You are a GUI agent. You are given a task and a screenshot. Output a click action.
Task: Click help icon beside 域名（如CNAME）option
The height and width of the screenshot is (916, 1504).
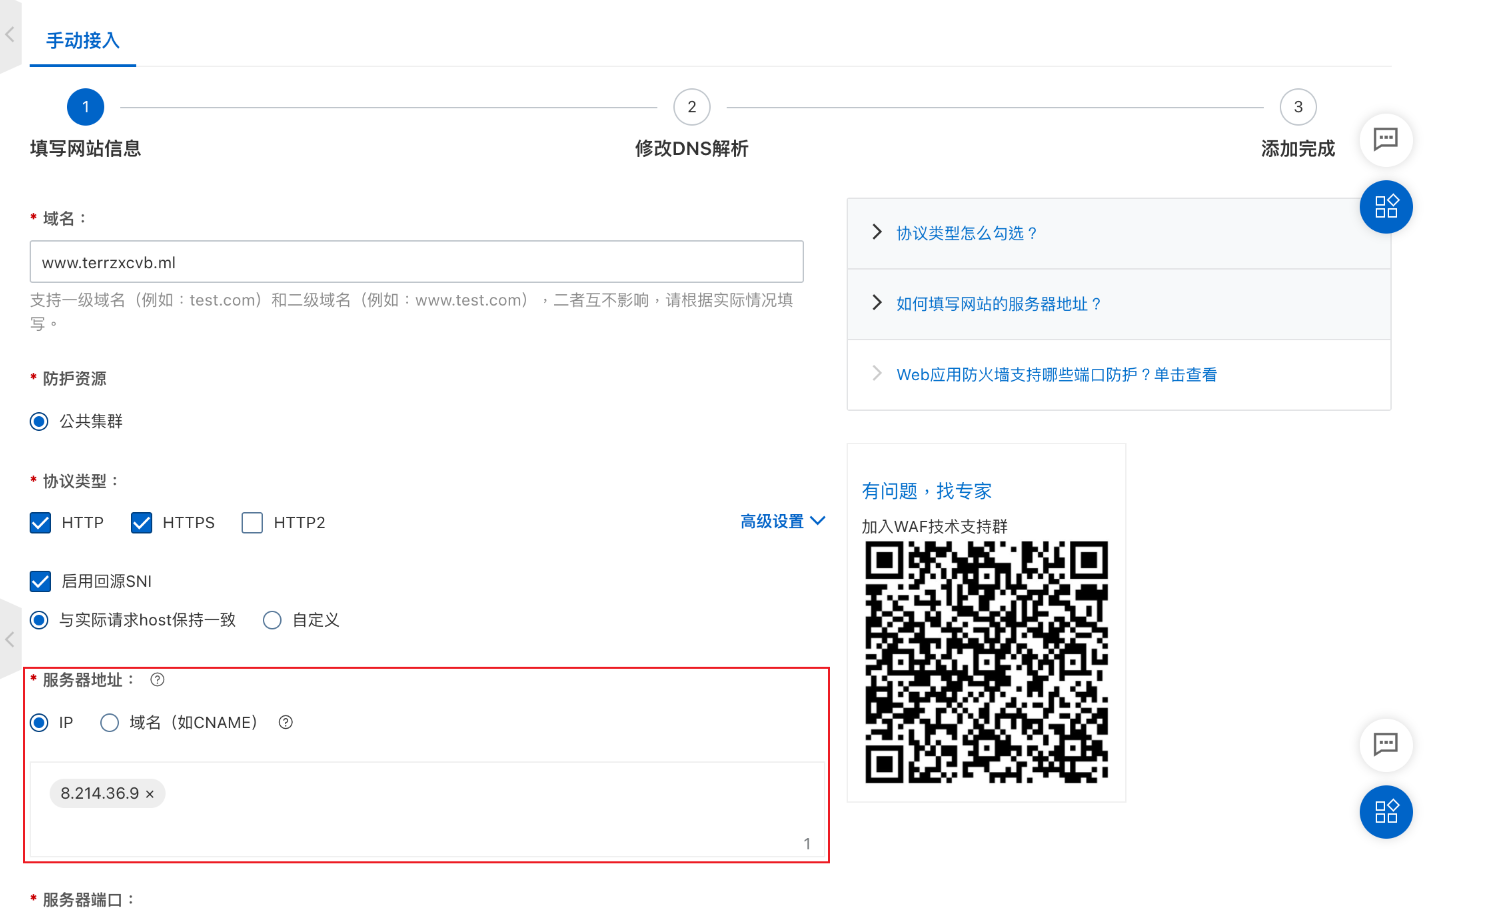[286, 722]
